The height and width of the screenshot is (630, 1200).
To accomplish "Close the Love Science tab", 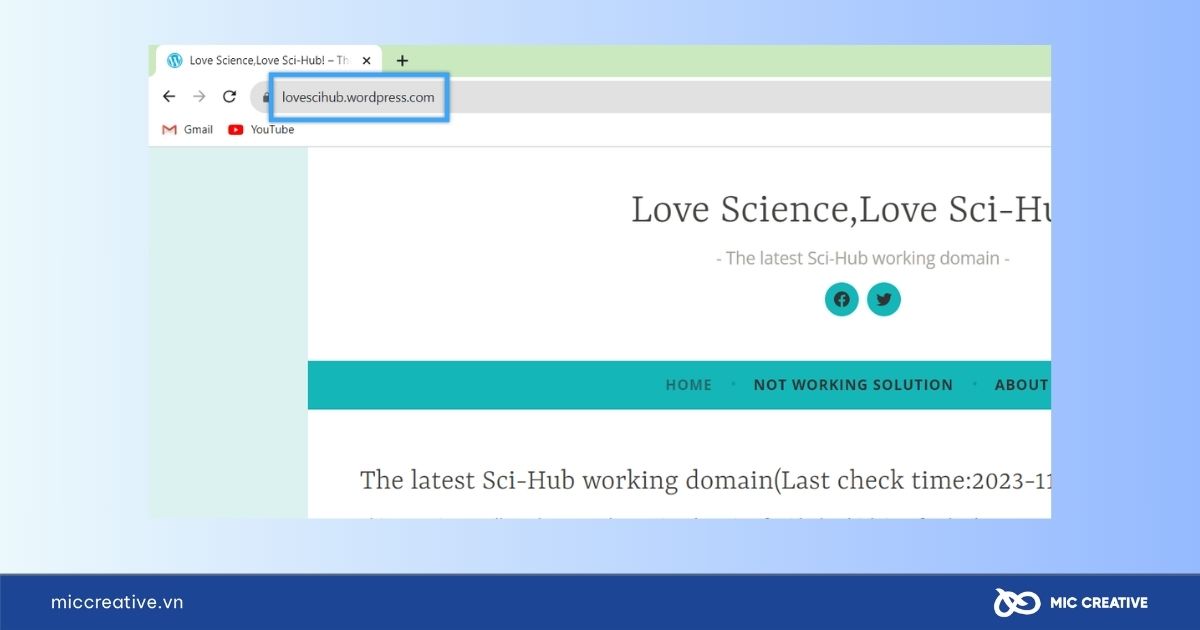I will tap(366, 61).
